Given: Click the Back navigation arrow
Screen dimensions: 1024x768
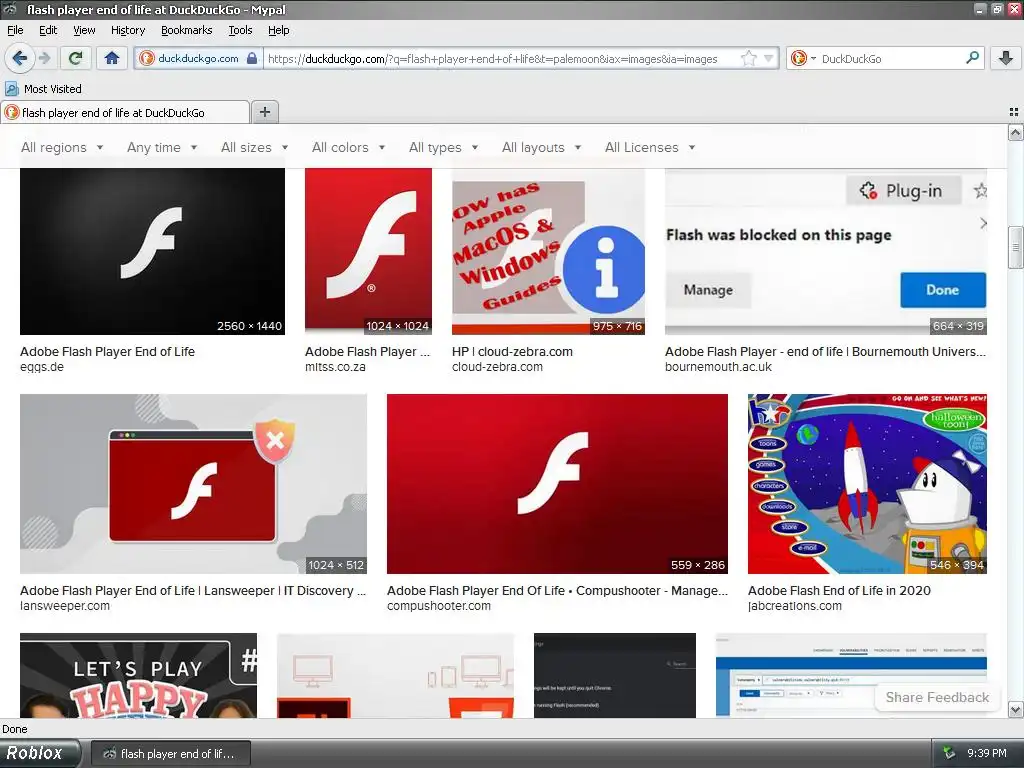Looking at the screenshot, I should [x=20, y=59].
